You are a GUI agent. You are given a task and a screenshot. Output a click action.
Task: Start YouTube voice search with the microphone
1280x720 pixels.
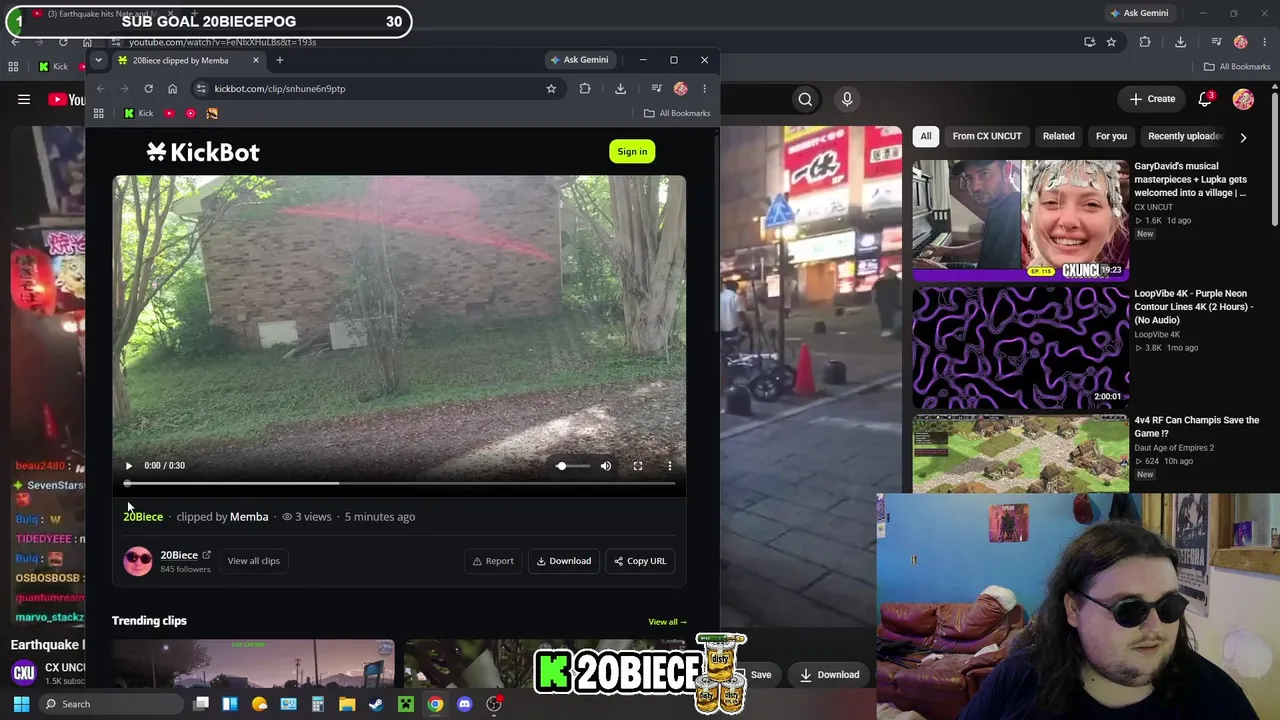coord(847,99)
